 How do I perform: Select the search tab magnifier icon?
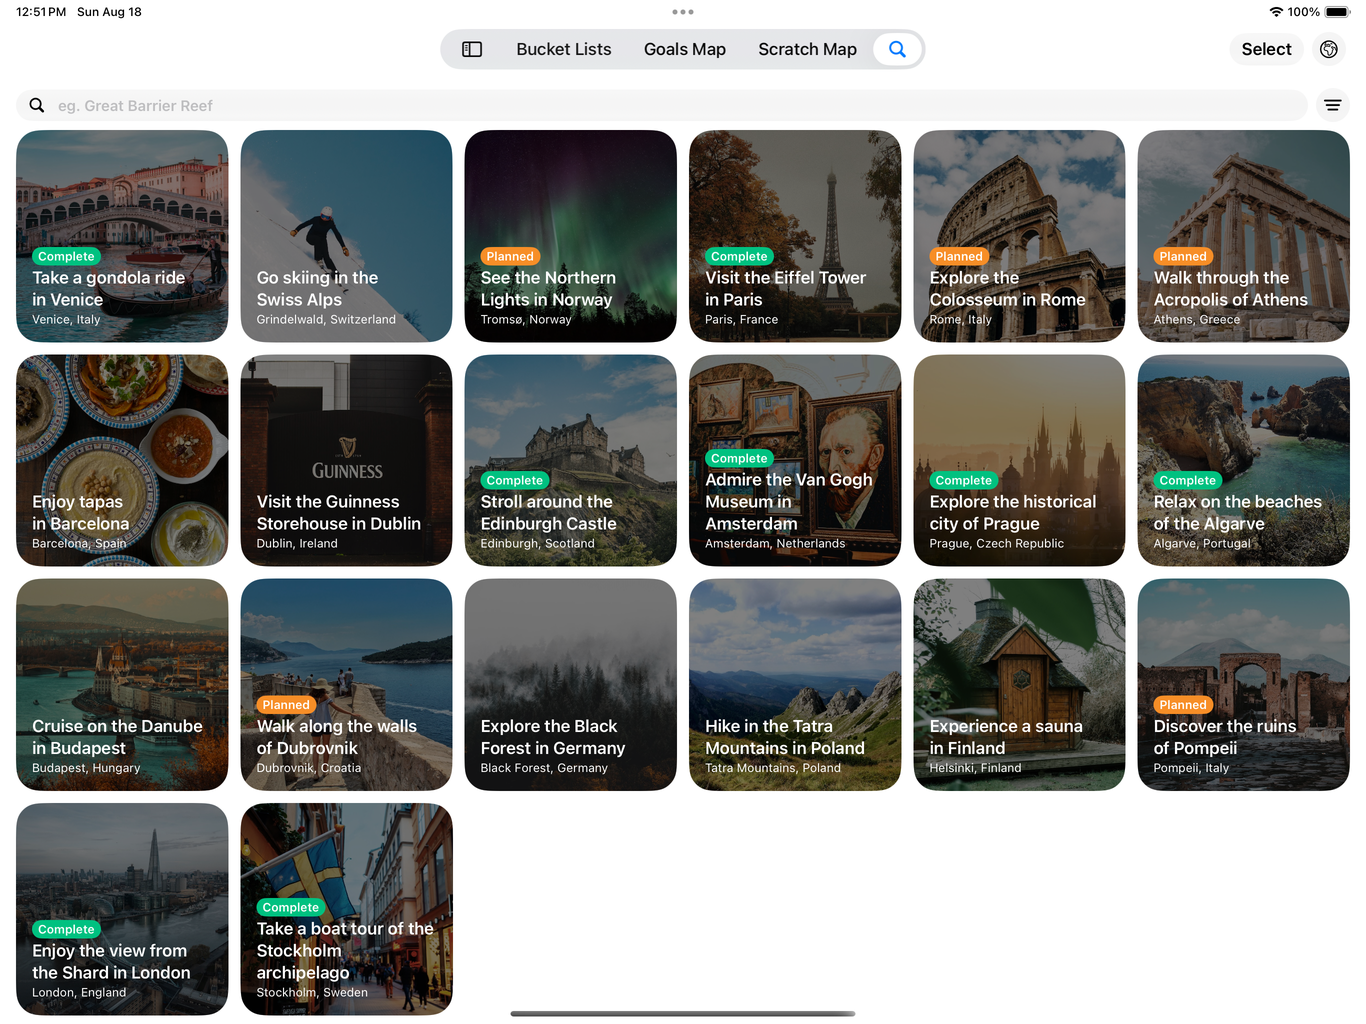(897, 49)
